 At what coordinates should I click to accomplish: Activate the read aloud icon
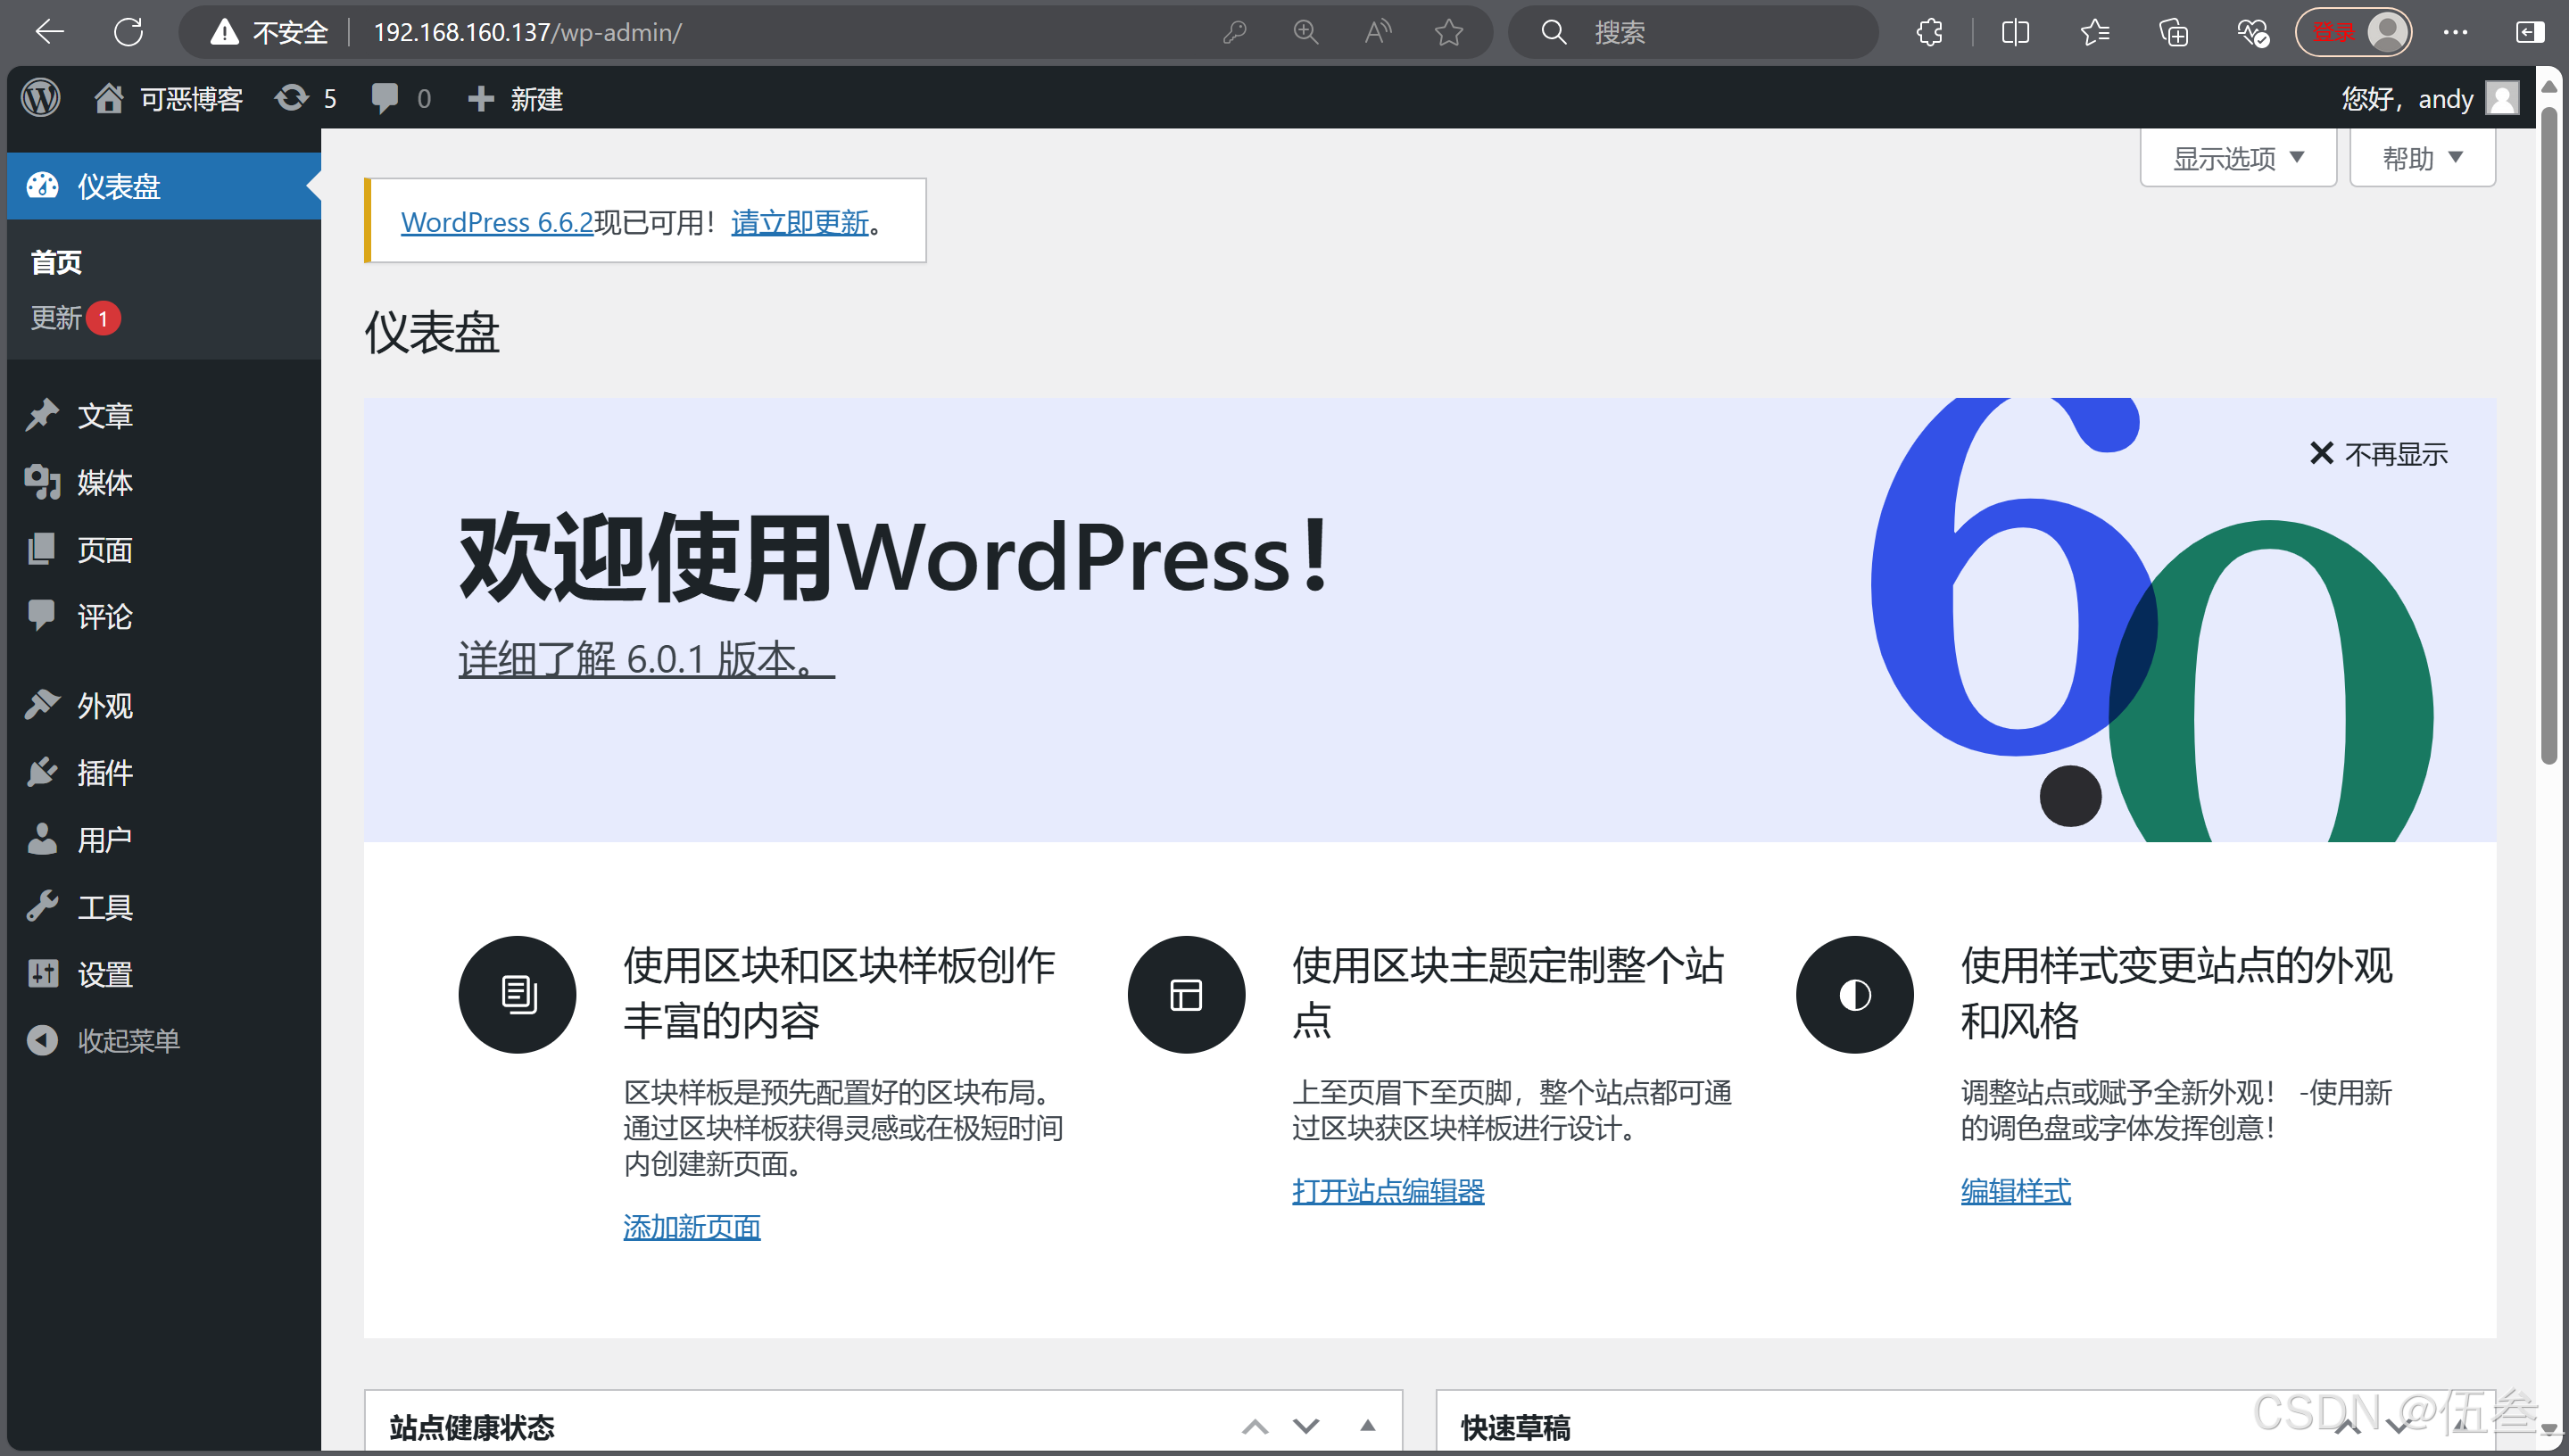click(x=1377, y=32)
